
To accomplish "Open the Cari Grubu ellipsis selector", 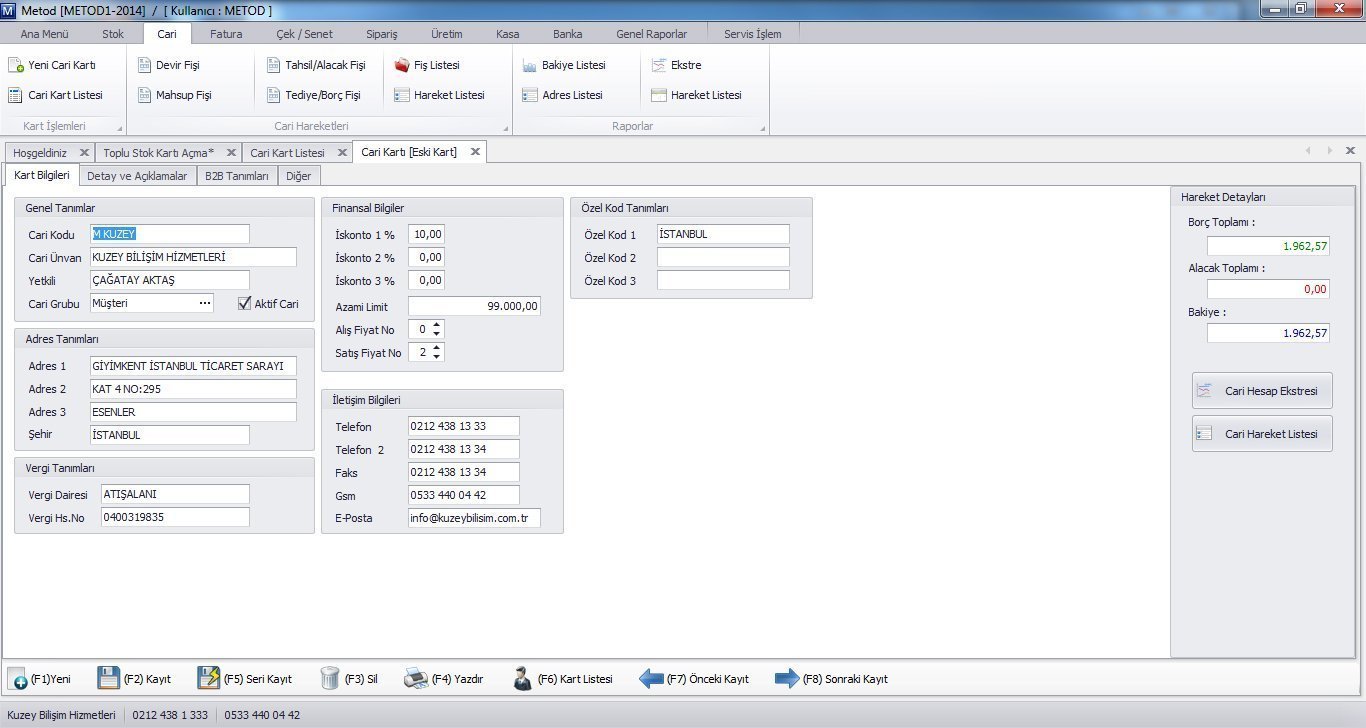I will [205, 303].
